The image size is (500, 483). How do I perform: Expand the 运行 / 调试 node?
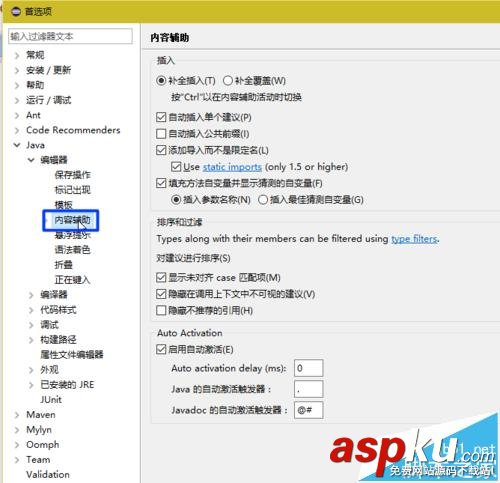[17, 100]
